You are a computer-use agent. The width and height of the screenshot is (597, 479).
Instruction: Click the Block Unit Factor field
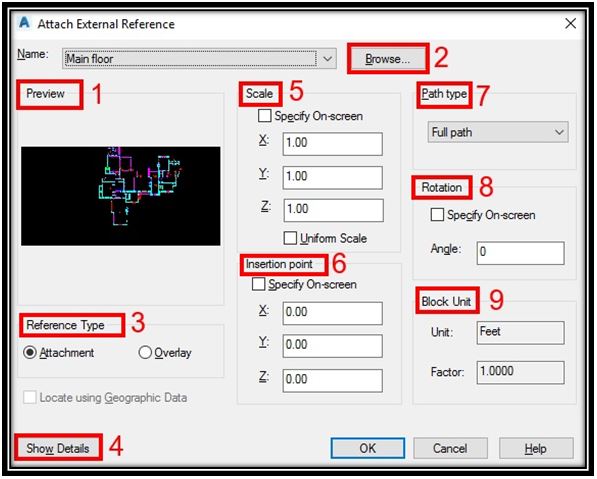click(520, 372)
